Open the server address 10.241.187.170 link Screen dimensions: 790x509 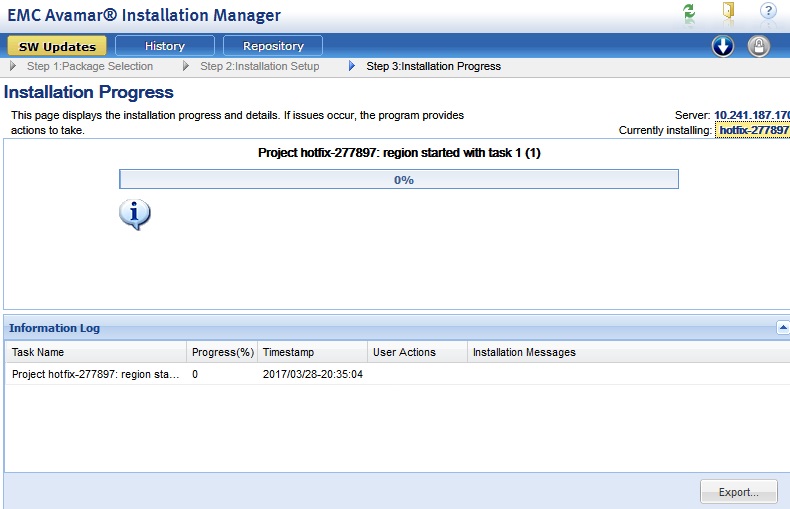coord(752,115)
